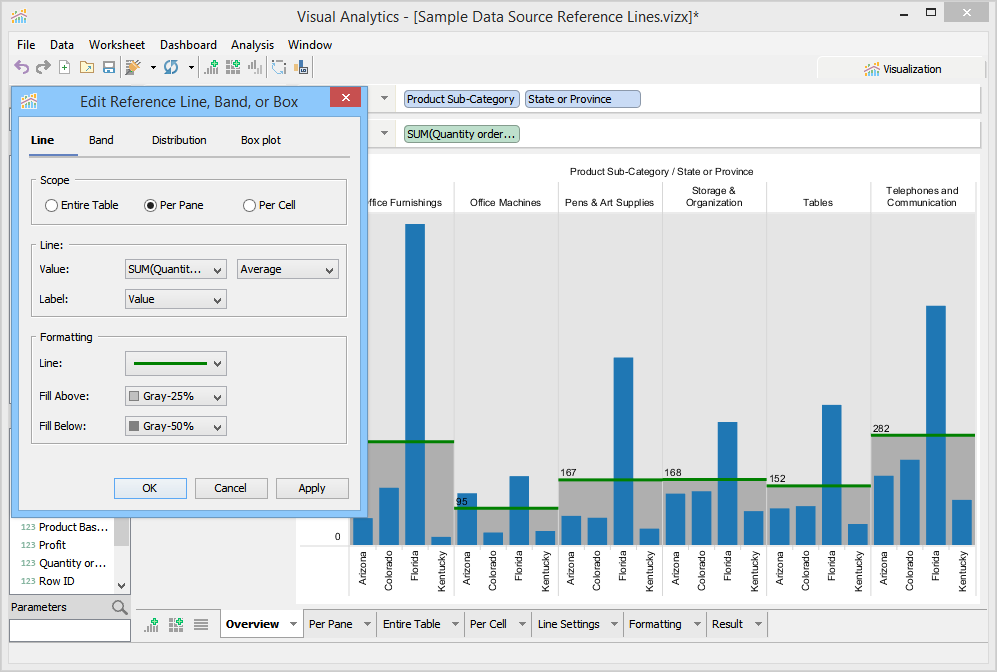Click the Parameters search magnifier icon
The height and width of the screenshot is (672, 997).
tap(120, 607)
